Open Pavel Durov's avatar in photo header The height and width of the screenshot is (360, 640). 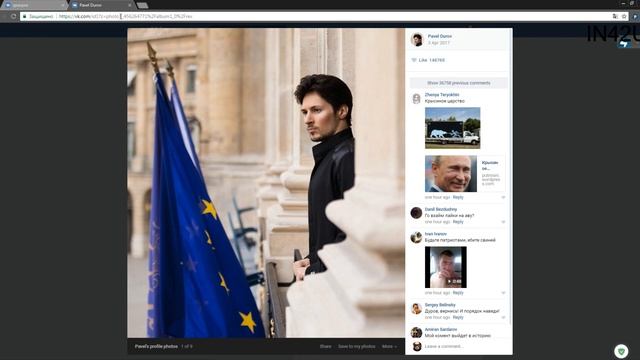[x=417, y=40]
